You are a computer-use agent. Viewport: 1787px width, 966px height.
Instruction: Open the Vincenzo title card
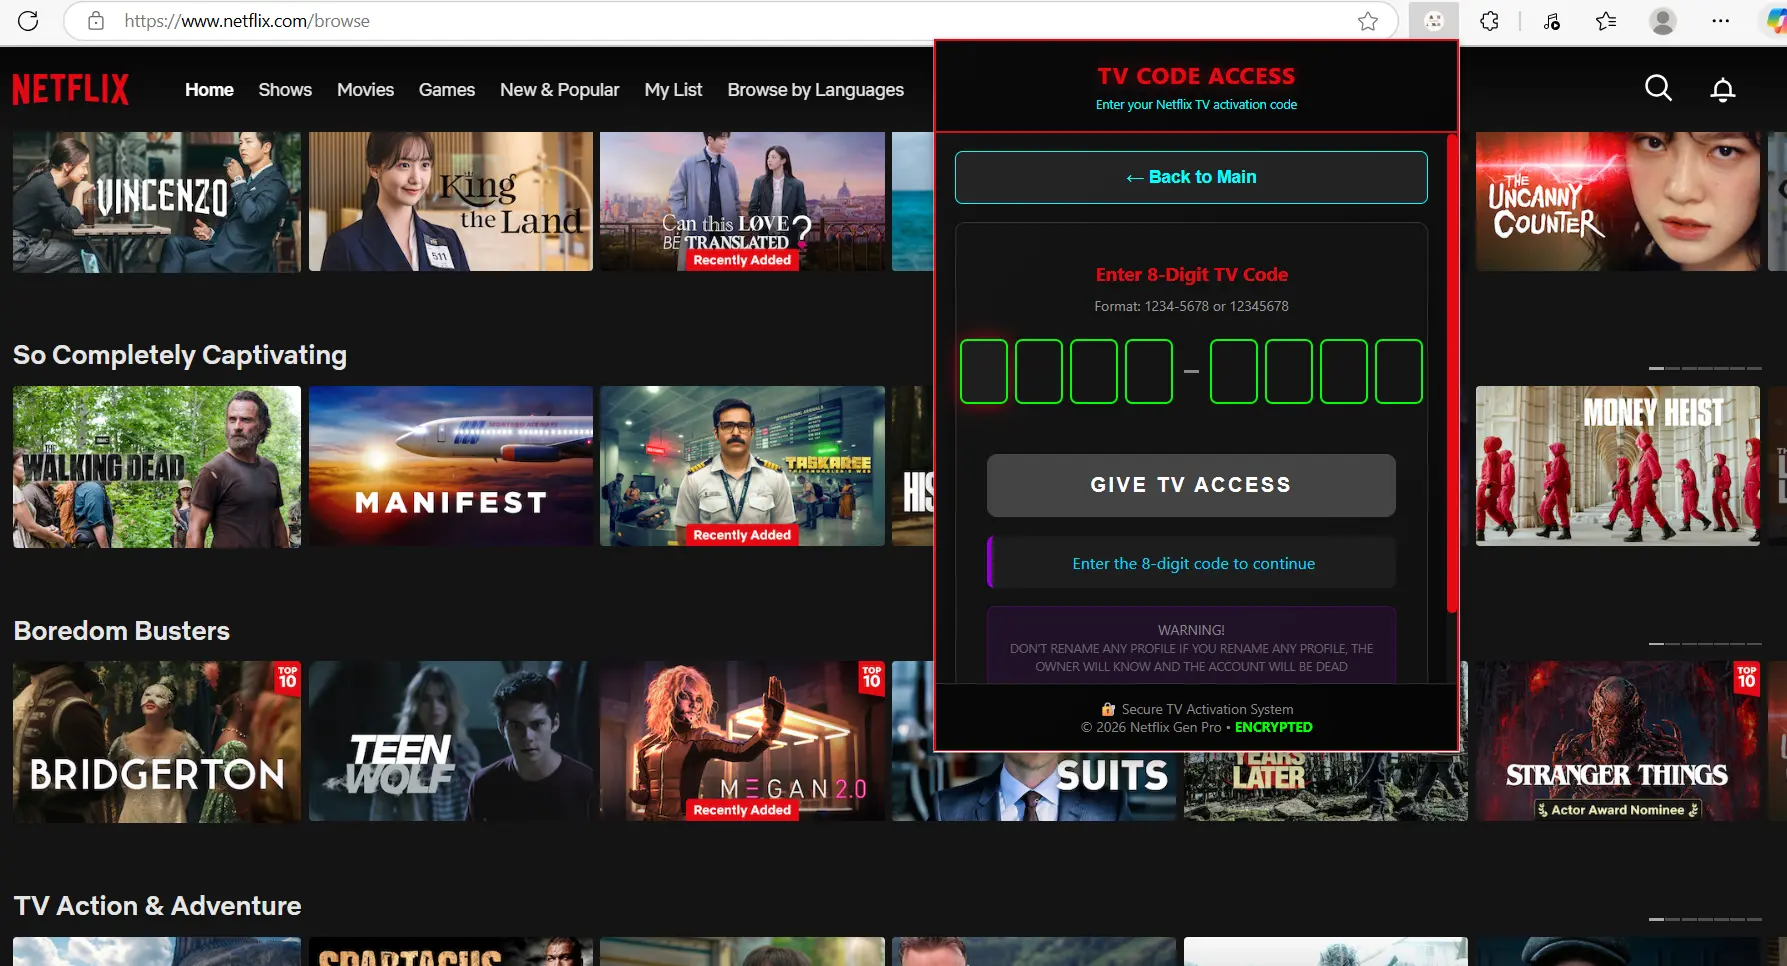coord(157,201)
